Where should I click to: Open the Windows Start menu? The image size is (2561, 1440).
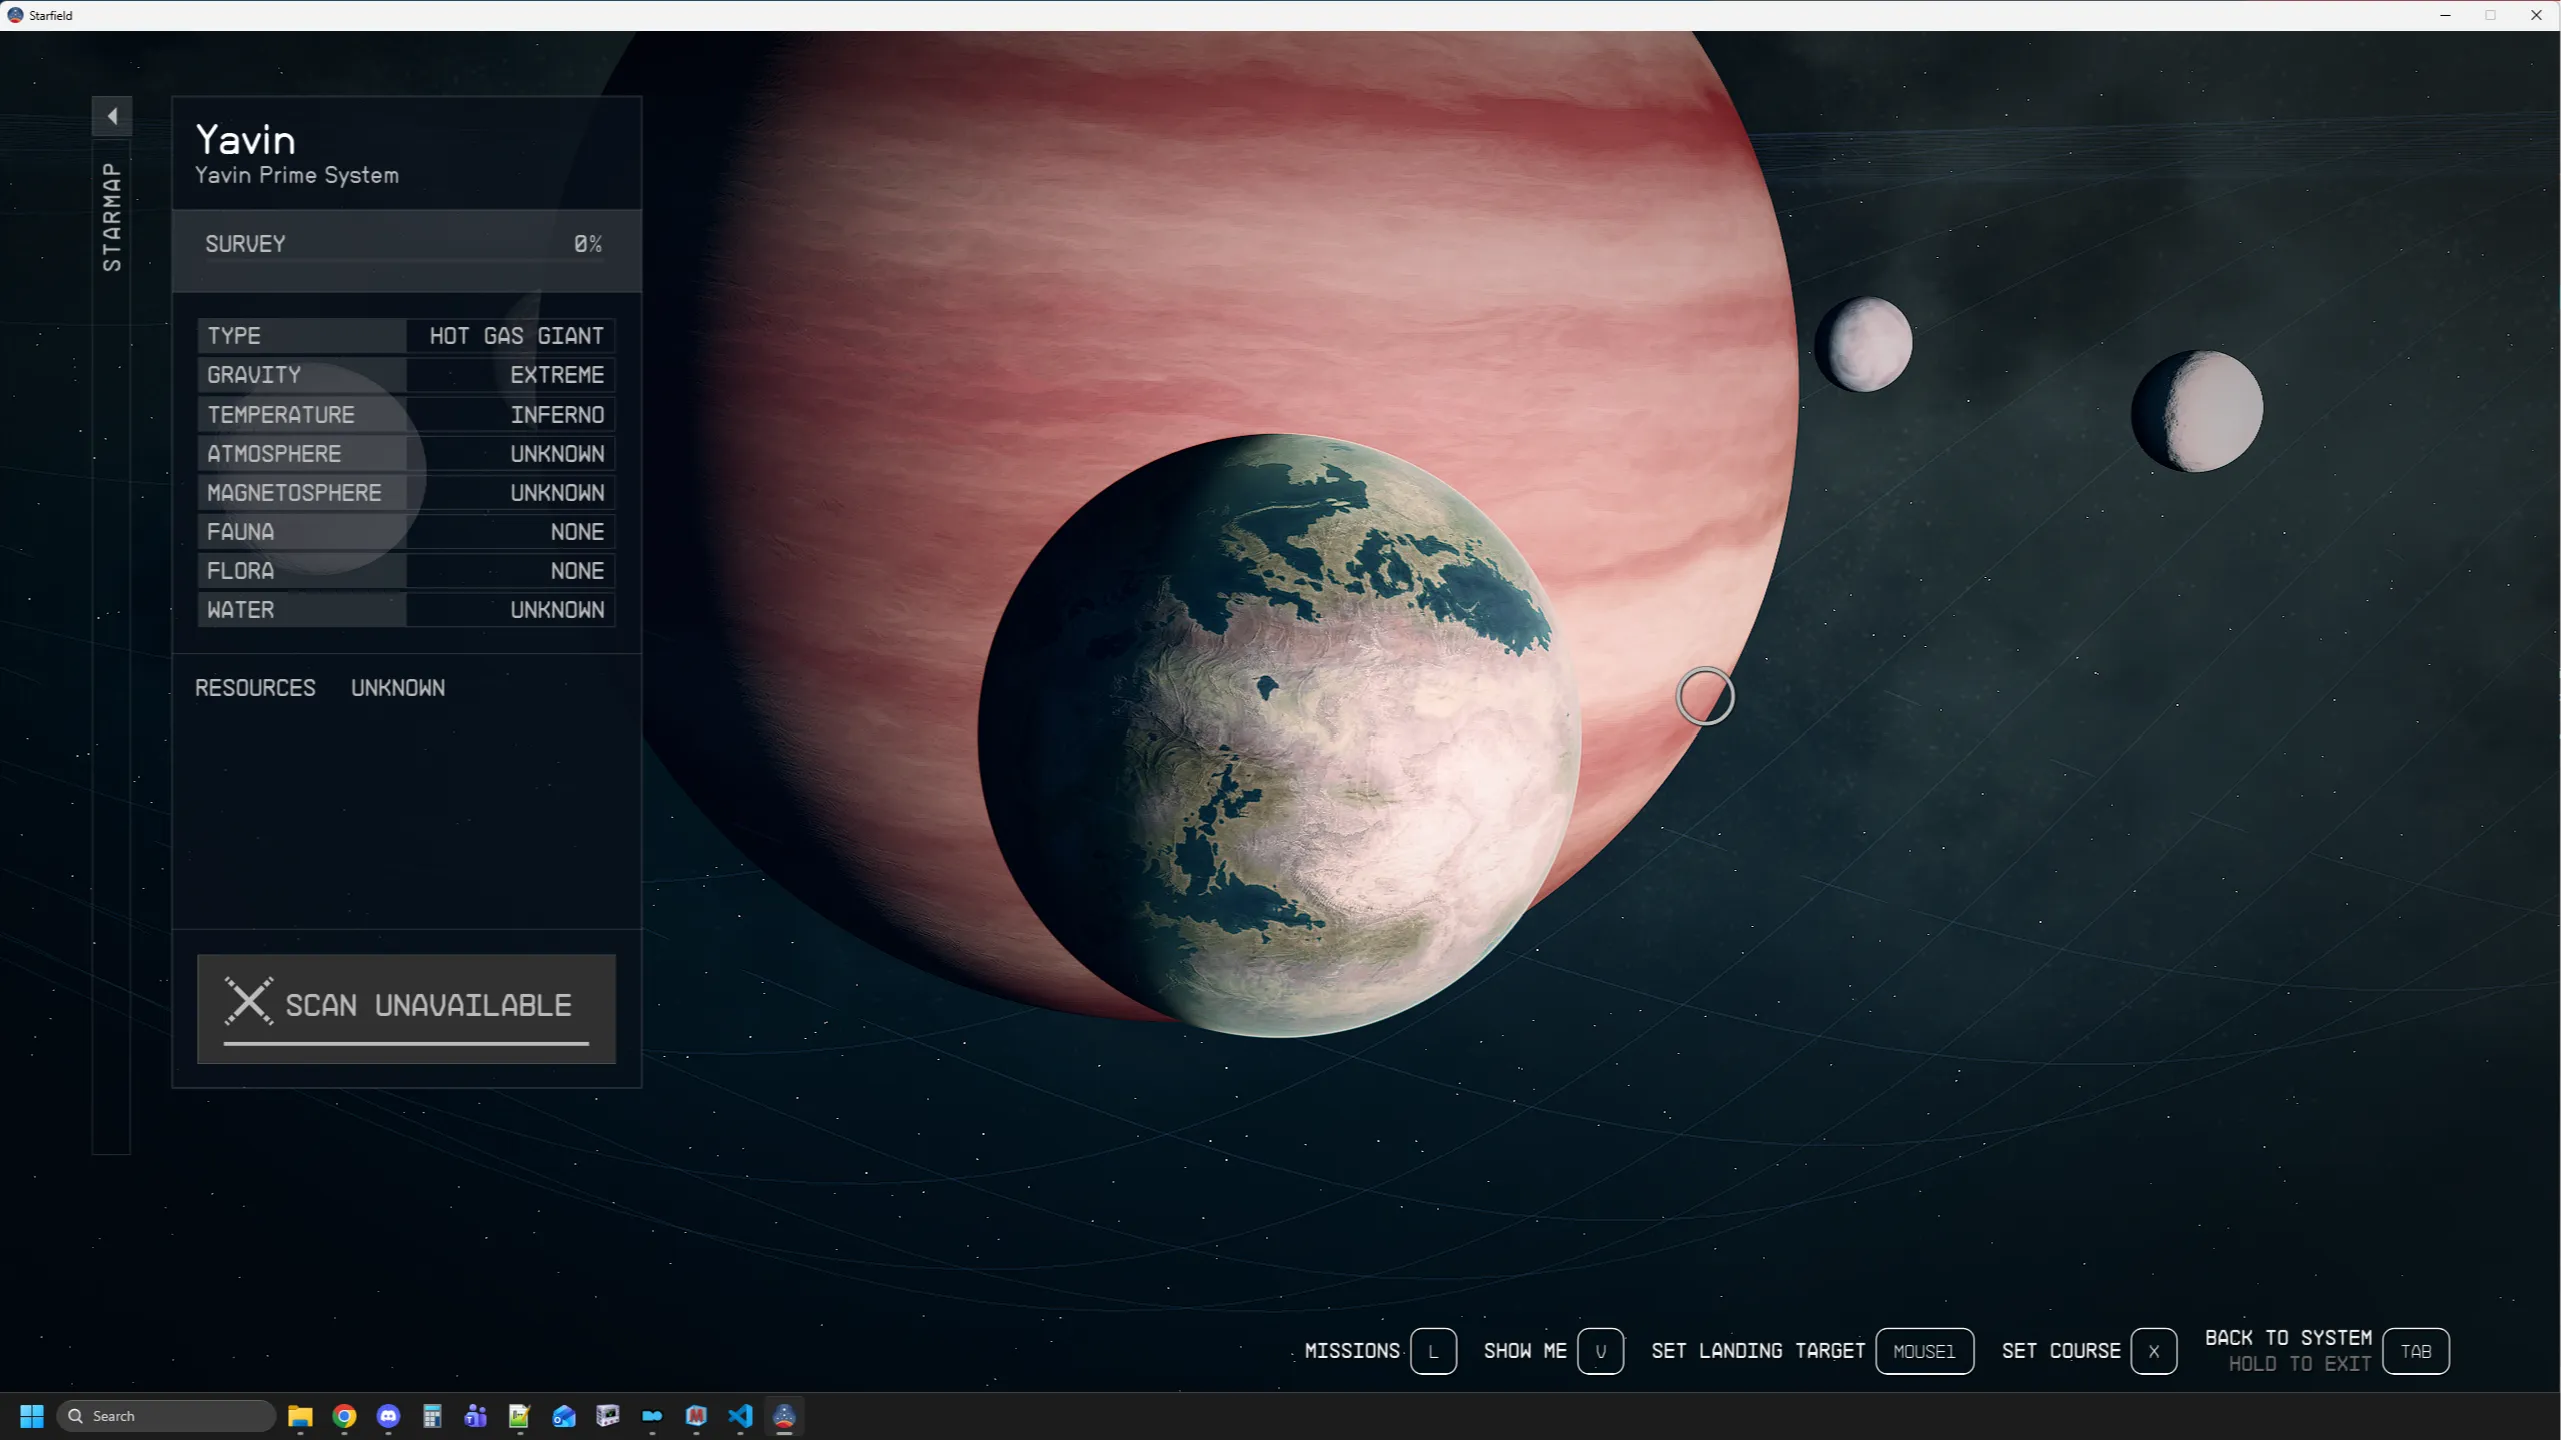(32, 1416)
